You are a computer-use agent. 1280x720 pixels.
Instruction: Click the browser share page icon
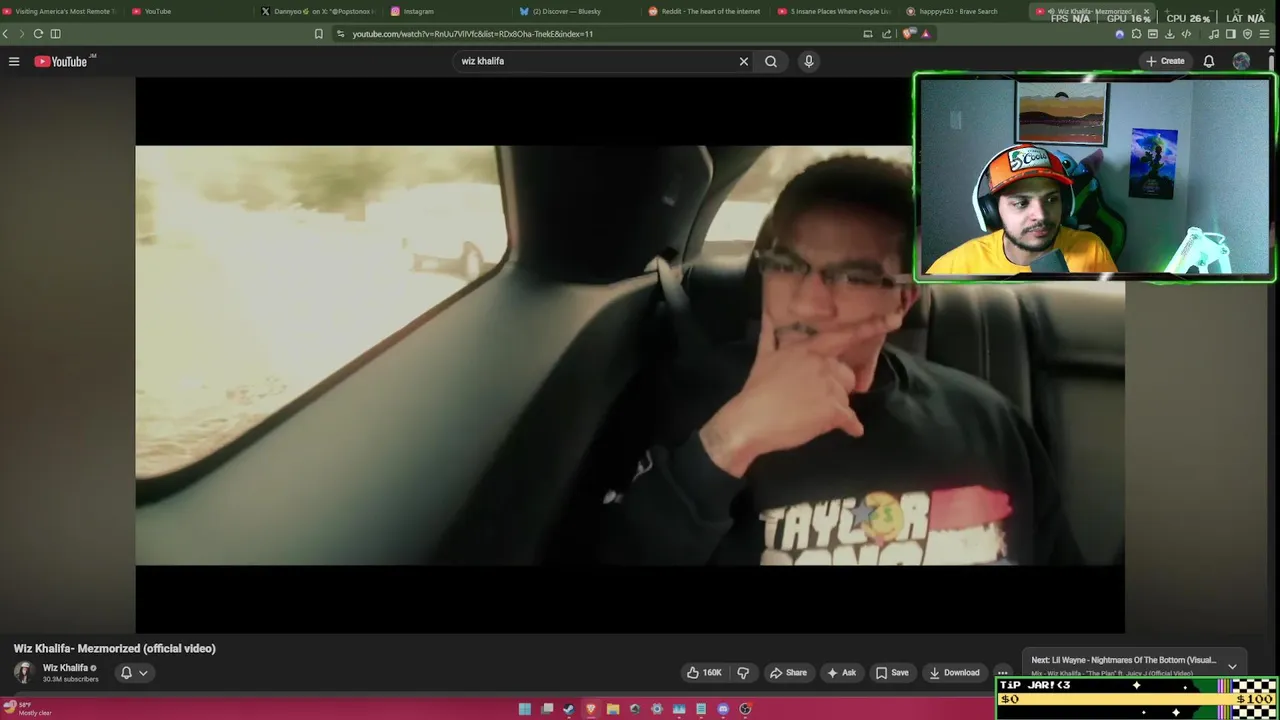(886, 34)
